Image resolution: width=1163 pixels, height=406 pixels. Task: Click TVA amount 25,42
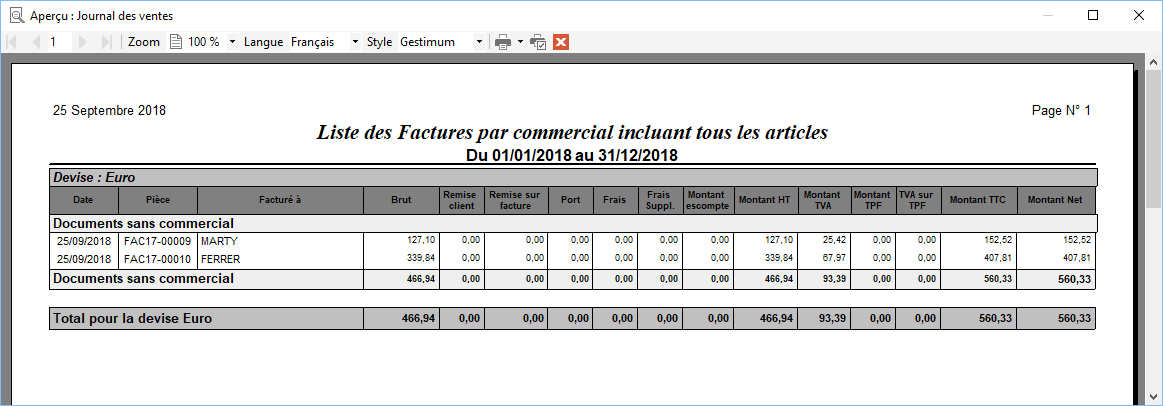coord(834,240)
